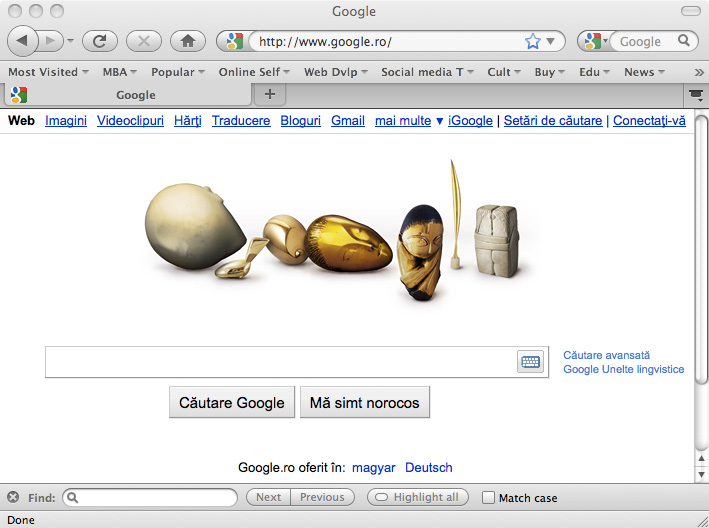Open the address bar history dropdown arrow
This screenshot has height=528, width=709.
tap(550, 41)
